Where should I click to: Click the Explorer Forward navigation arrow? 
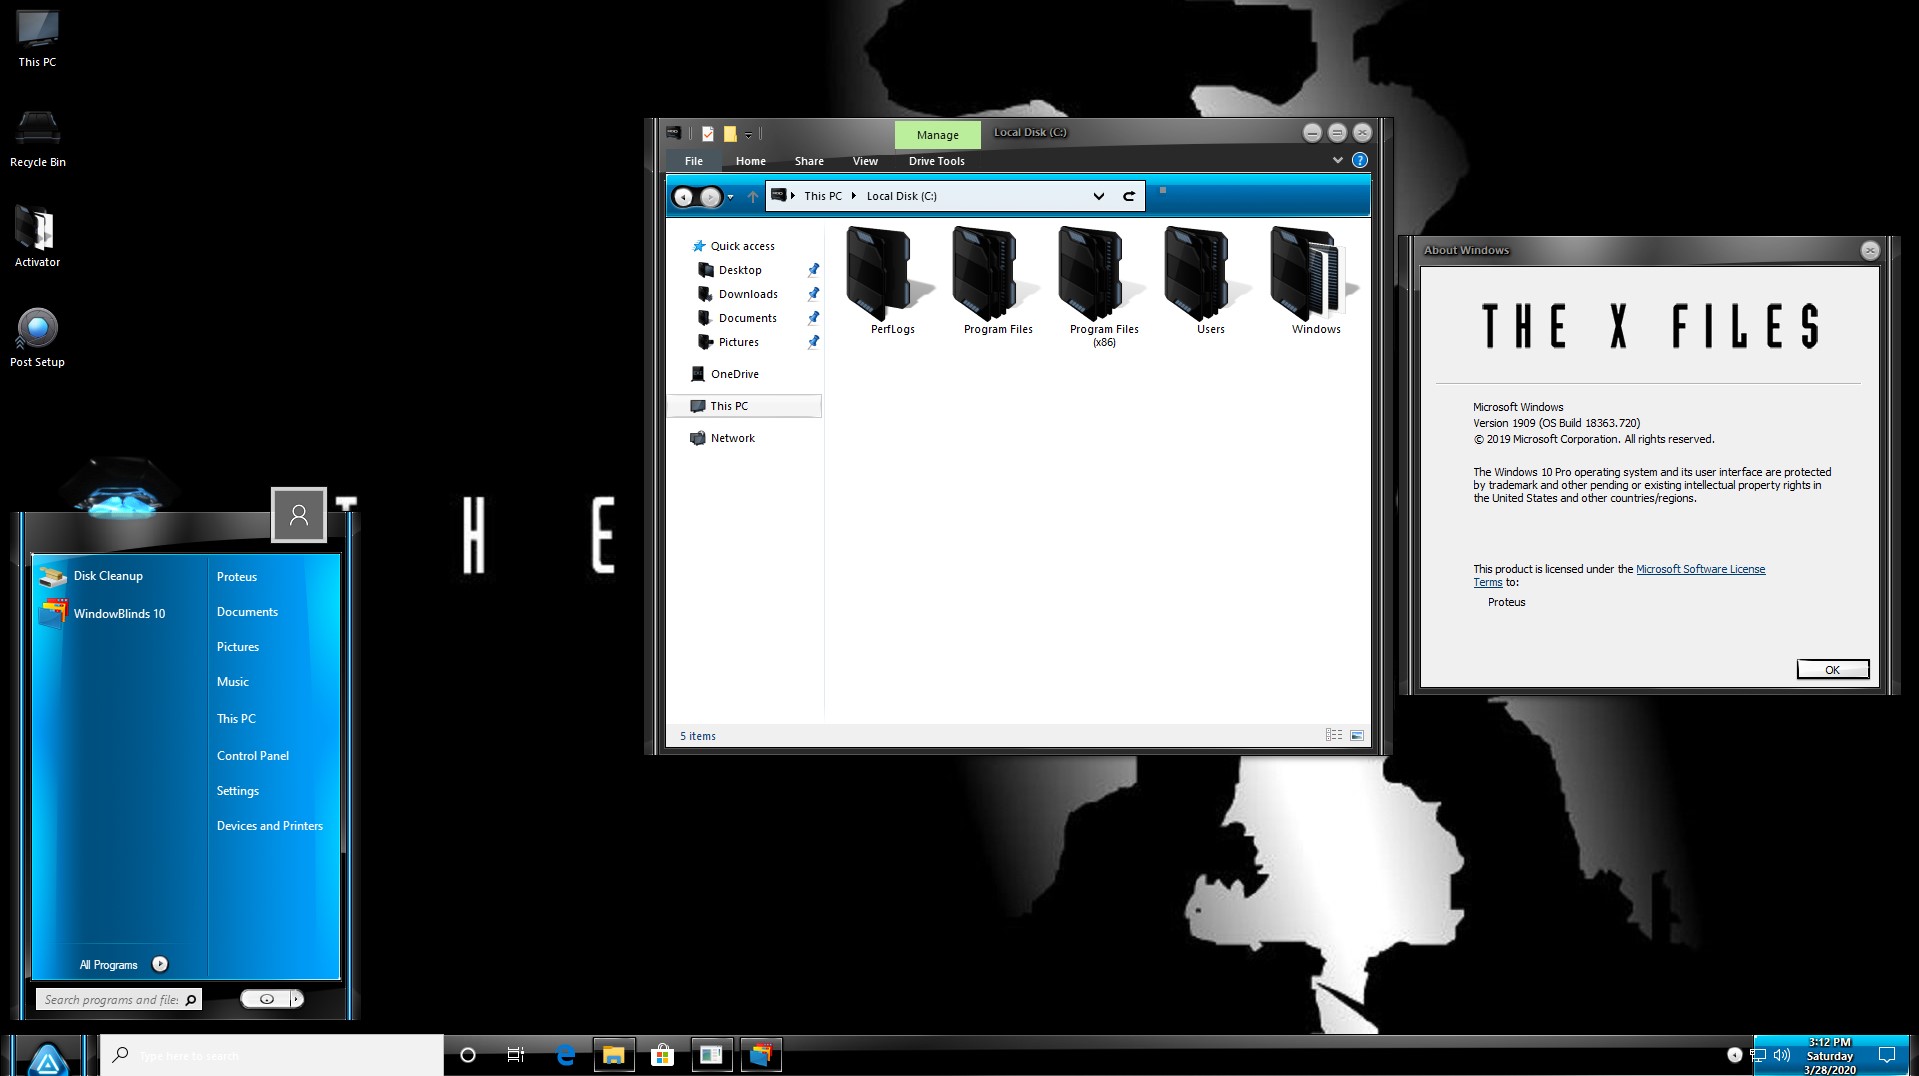[710, 197]
